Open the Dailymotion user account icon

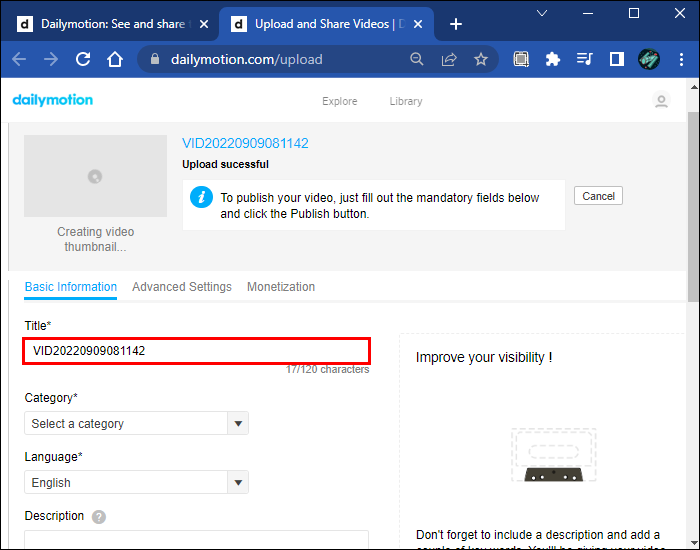(661, 100)
